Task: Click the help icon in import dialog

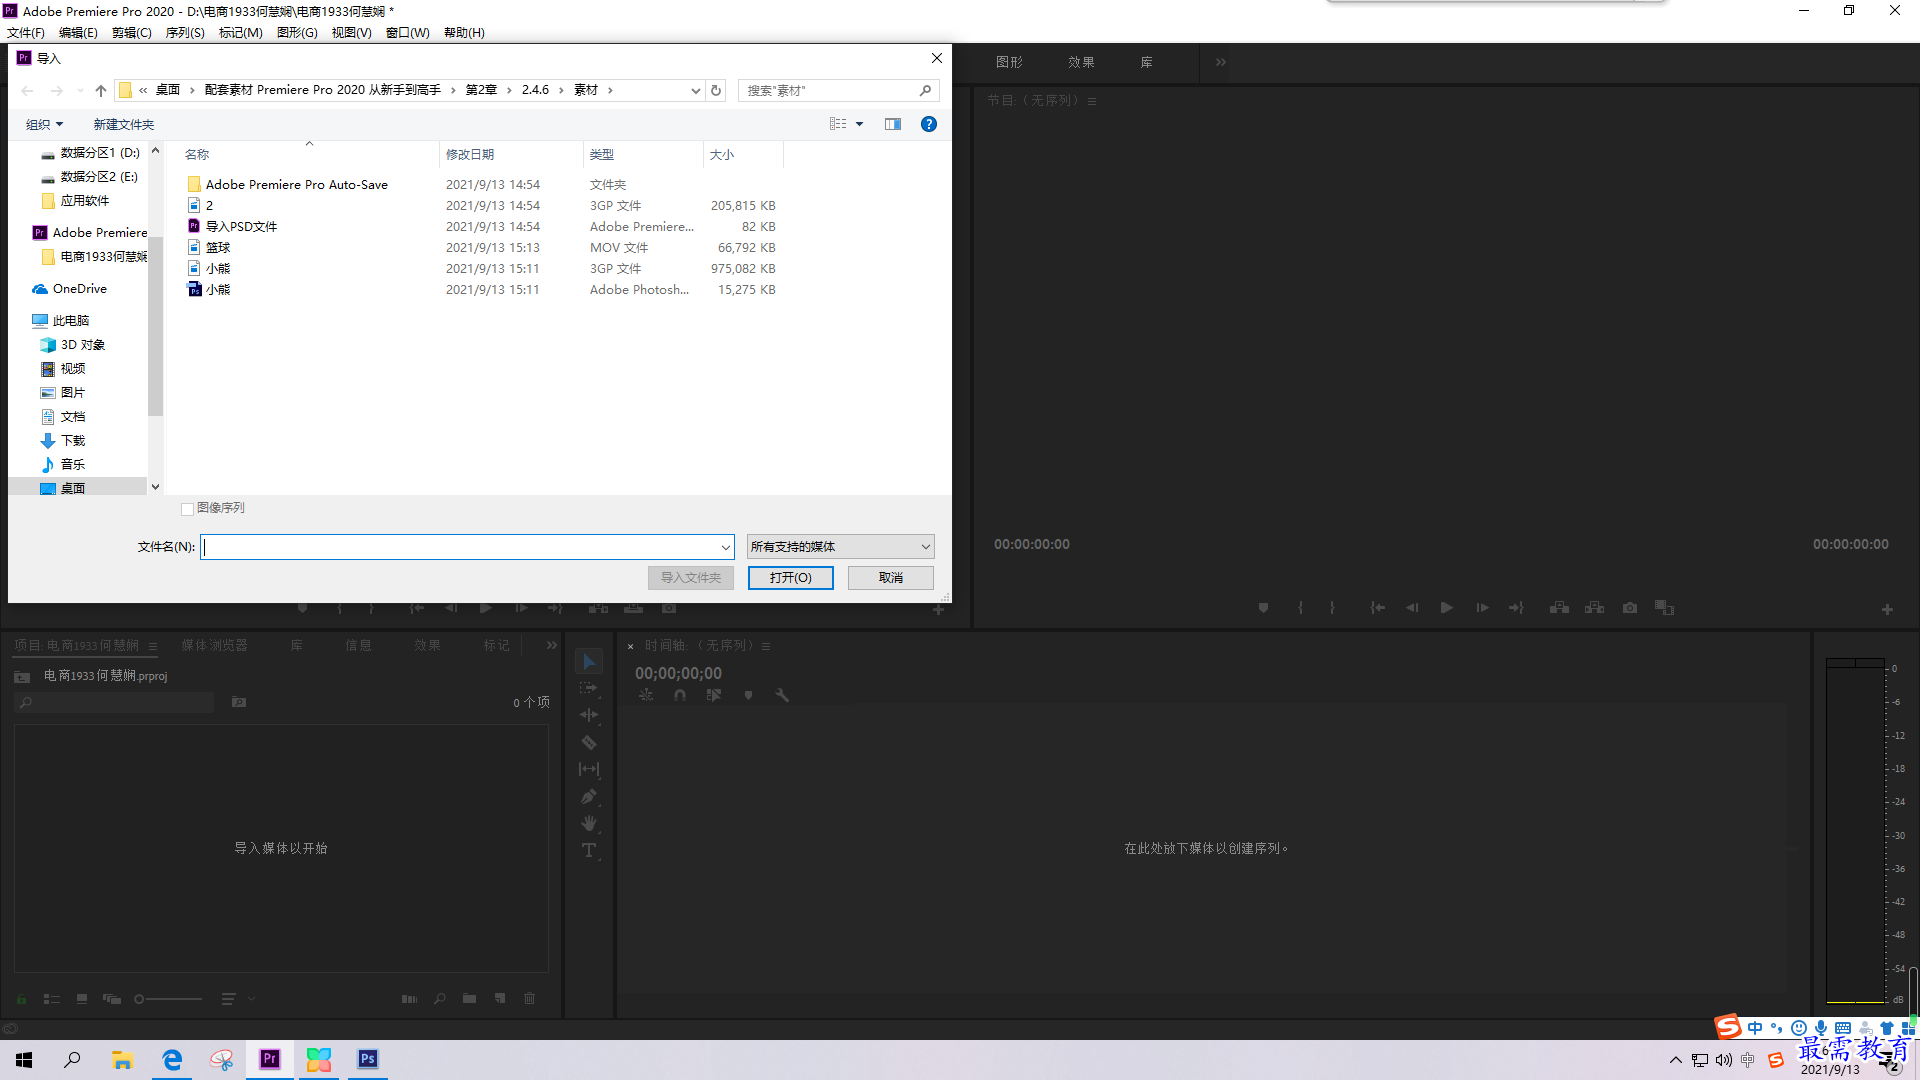Action: [929, 124]
